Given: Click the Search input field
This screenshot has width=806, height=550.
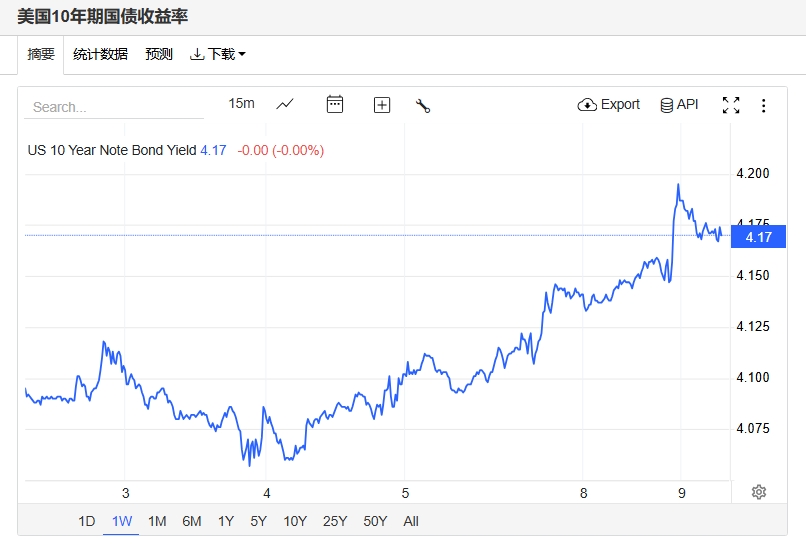Looking at the screenshot, I should 115,107.
